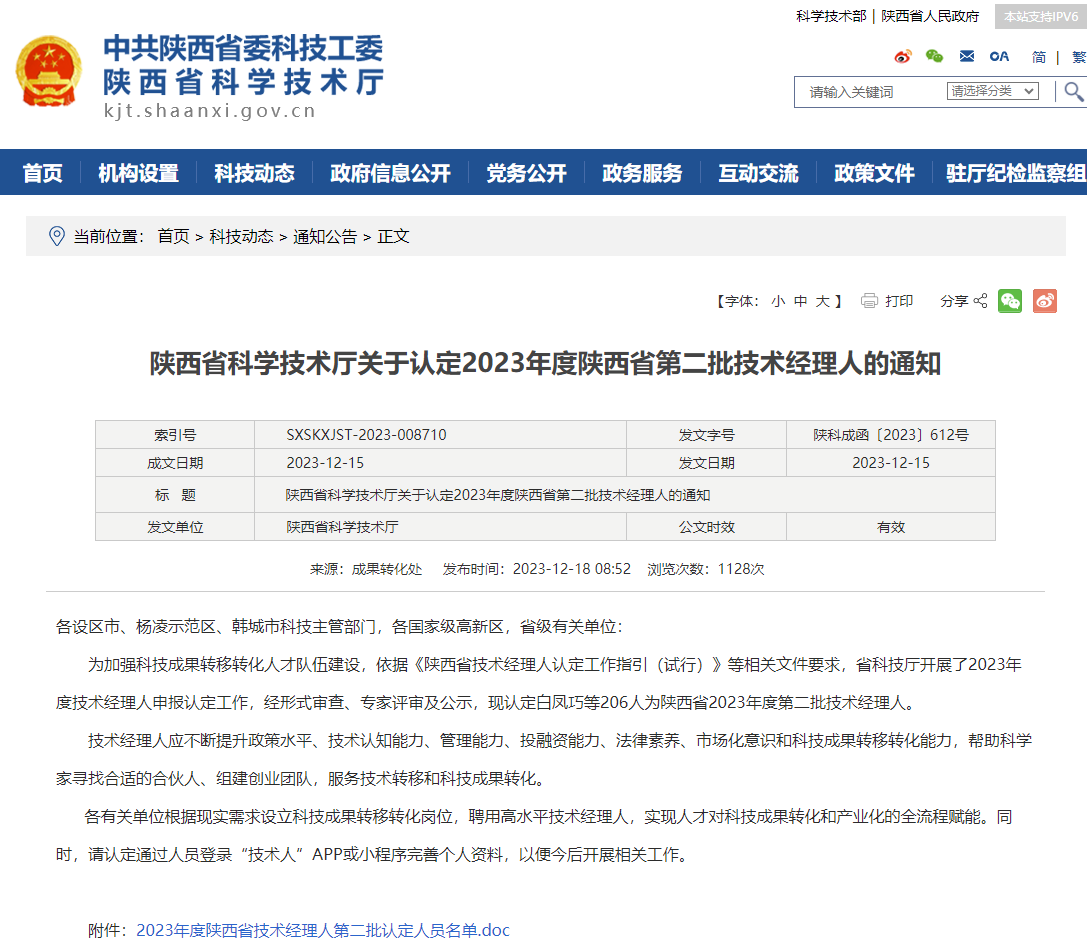Click the printer icon

pyautogui.click(x=869, y=301)
